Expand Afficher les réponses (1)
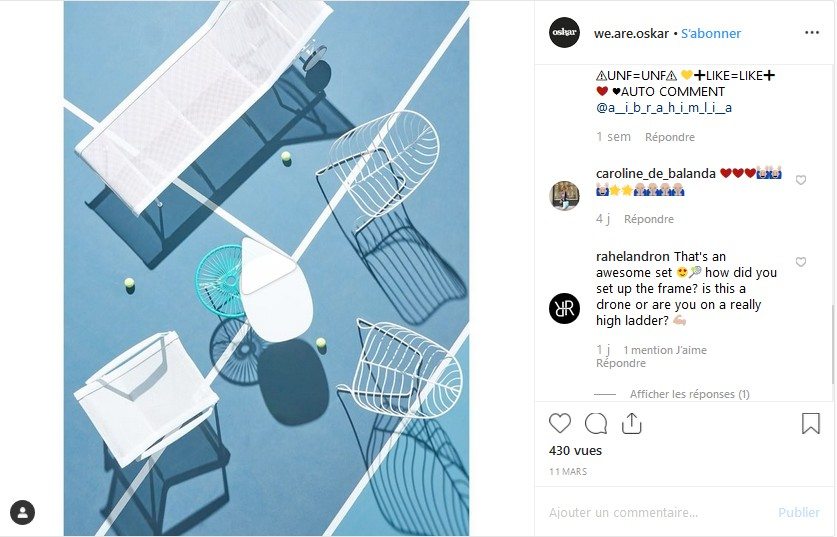The image size is (837, 537). (x=690, y=394)
